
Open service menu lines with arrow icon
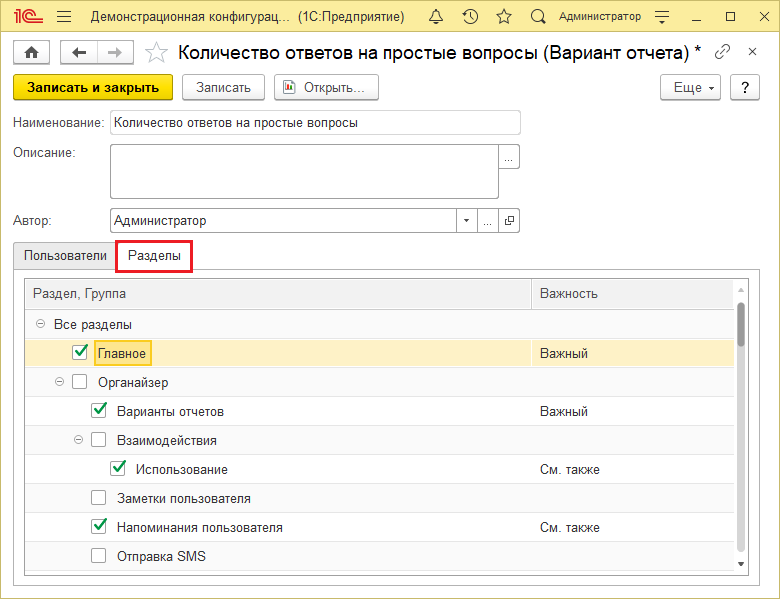point(662,17)
